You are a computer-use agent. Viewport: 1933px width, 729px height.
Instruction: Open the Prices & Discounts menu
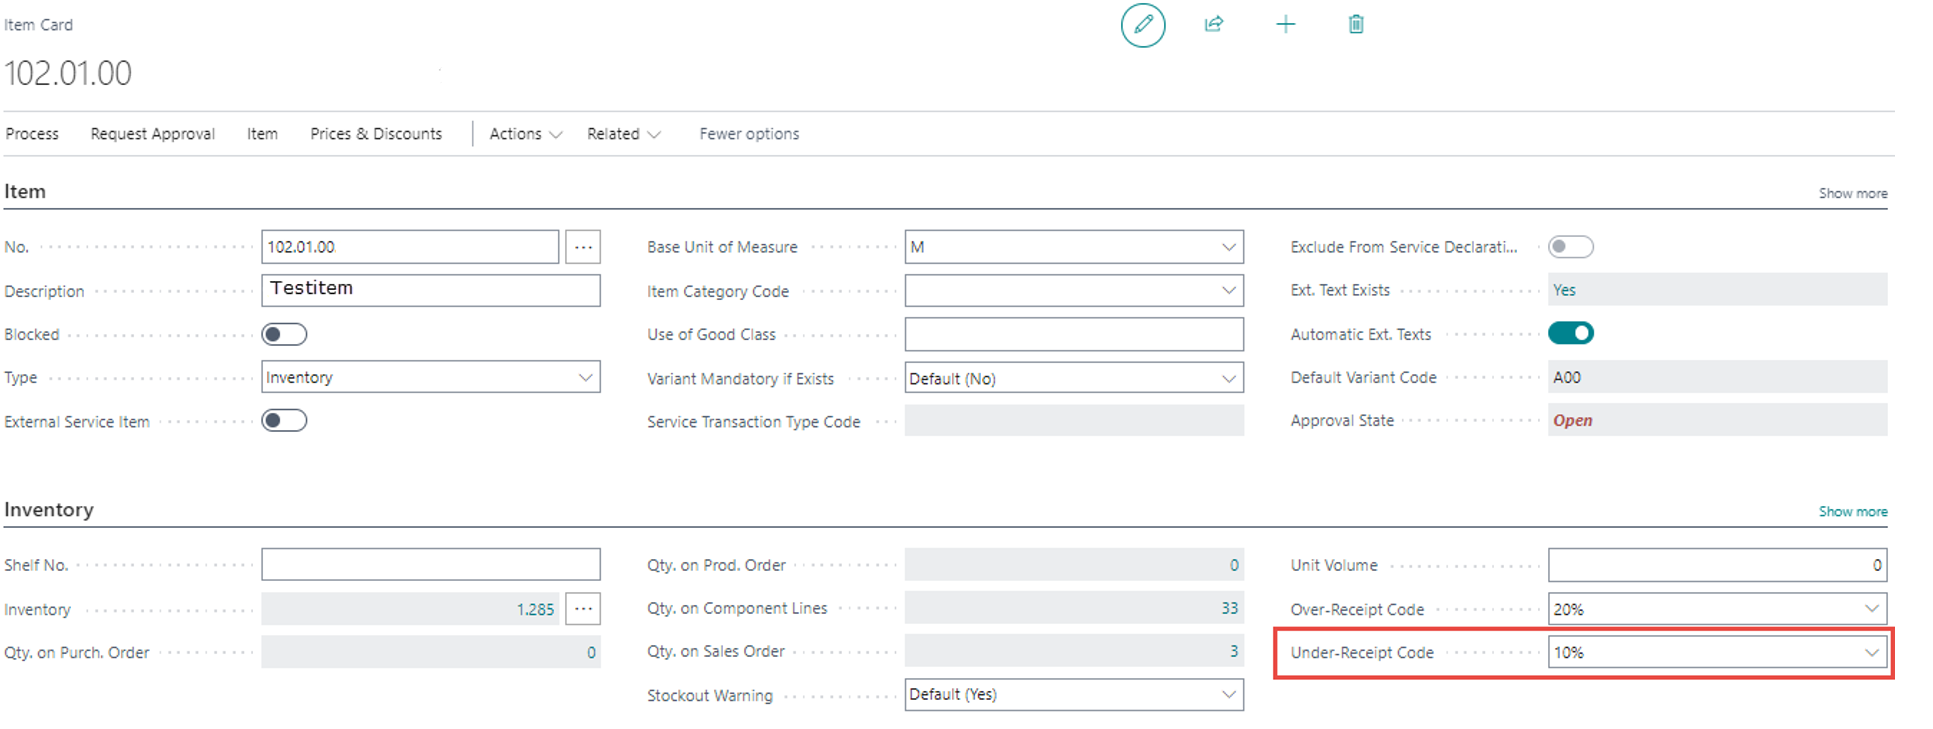coord(376,134)
